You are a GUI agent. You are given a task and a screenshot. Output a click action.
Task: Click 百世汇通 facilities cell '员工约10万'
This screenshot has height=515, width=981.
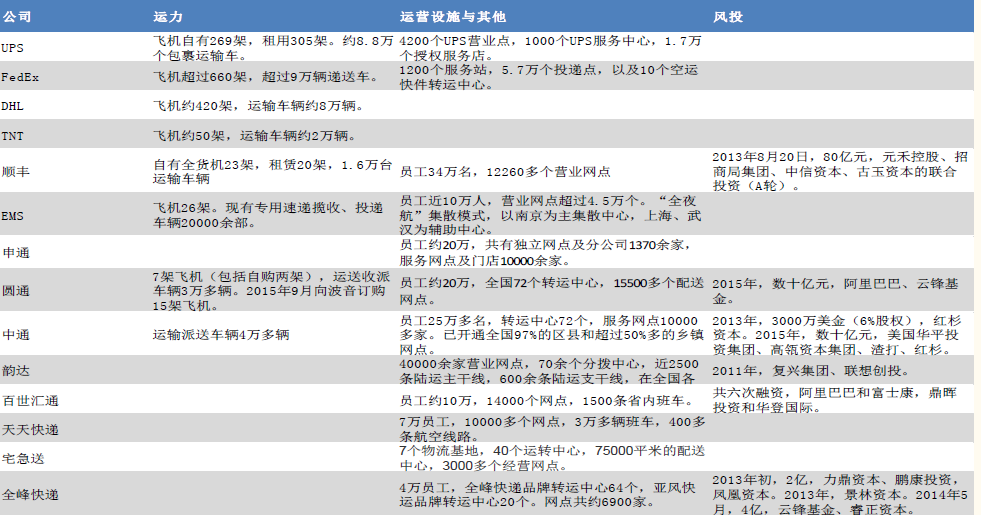(x=547, y=400)
